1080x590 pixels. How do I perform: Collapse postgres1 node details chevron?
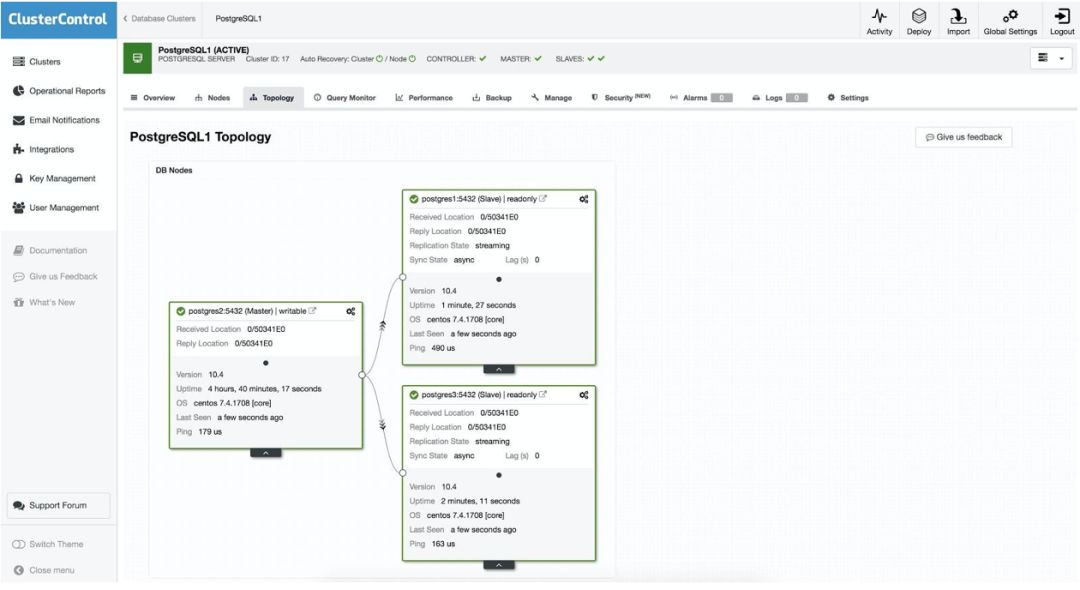[x=499, y=370]
